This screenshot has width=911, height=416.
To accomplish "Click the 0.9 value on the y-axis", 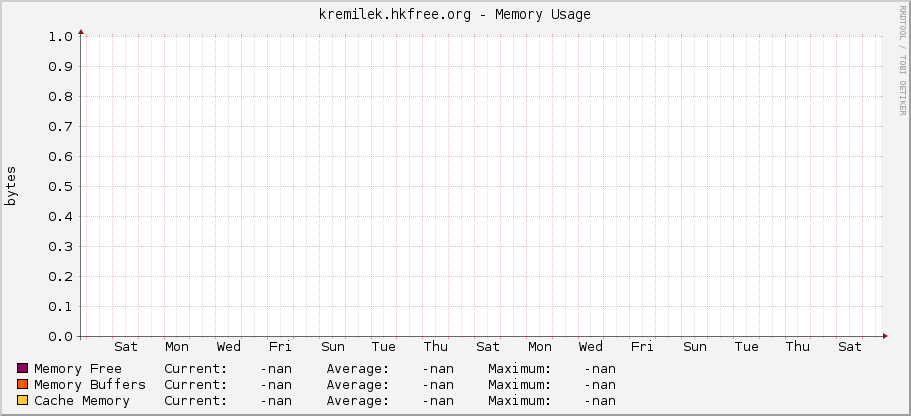I will (60, 67).
